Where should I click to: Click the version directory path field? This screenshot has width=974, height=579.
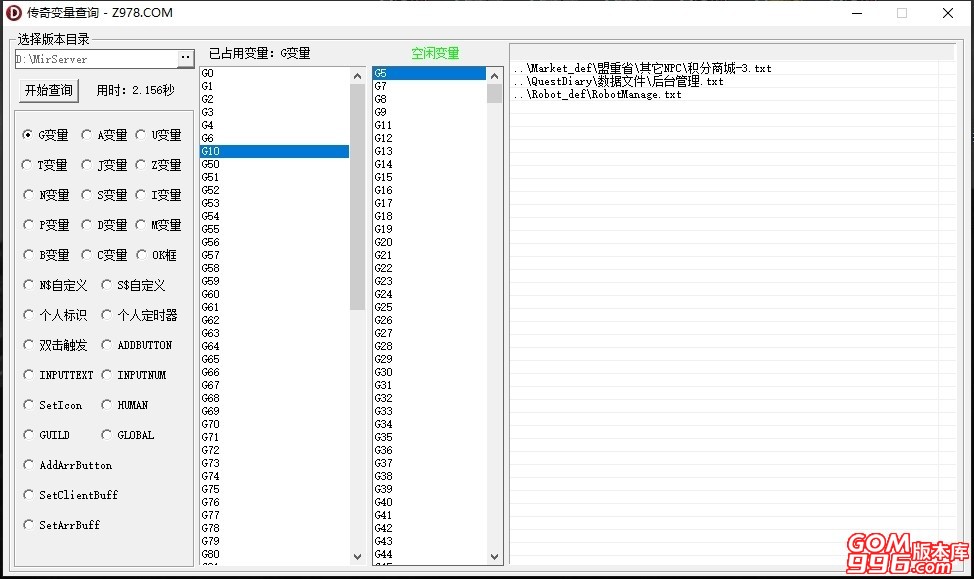point(96,59)
